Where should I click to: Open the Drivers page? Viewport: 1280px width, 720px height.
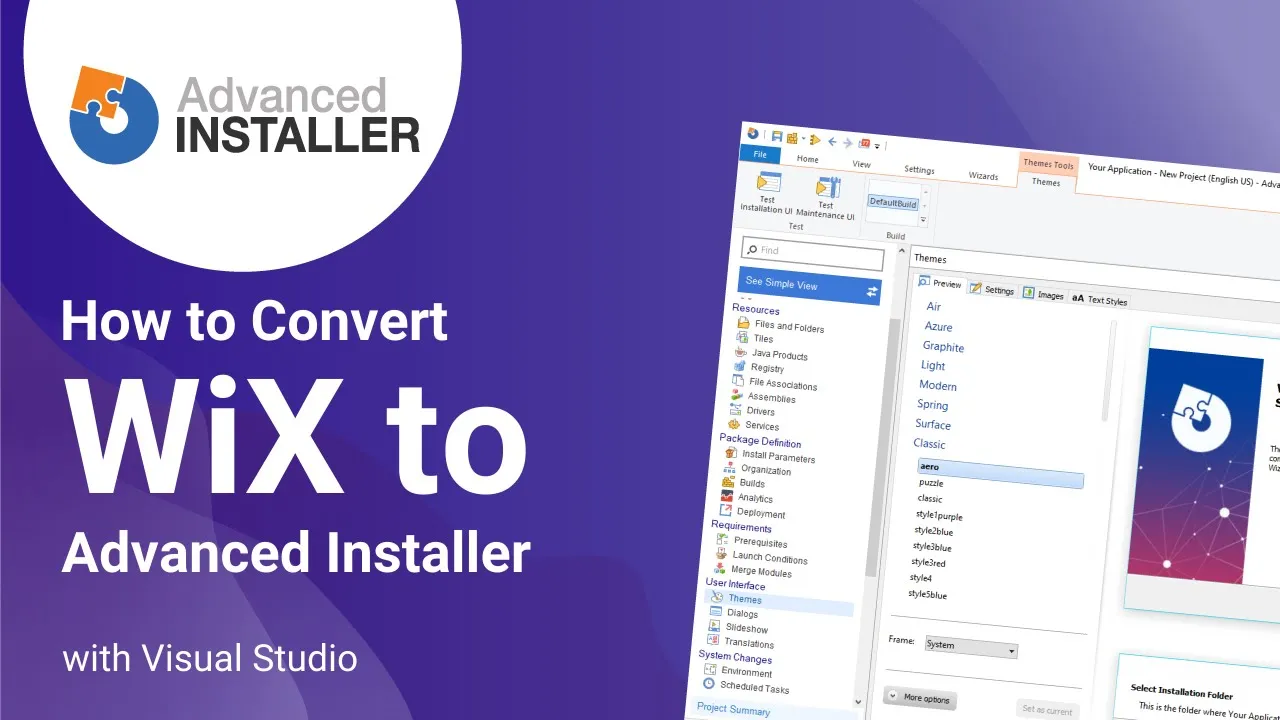(x=751, y=410)
